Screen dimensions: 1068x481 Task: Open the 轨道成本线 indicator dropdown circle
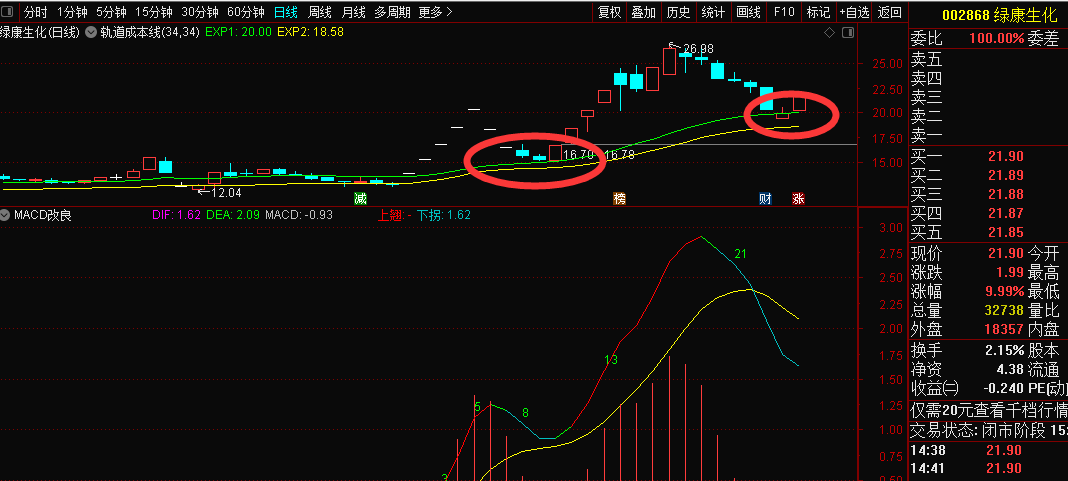coord(91,32)
